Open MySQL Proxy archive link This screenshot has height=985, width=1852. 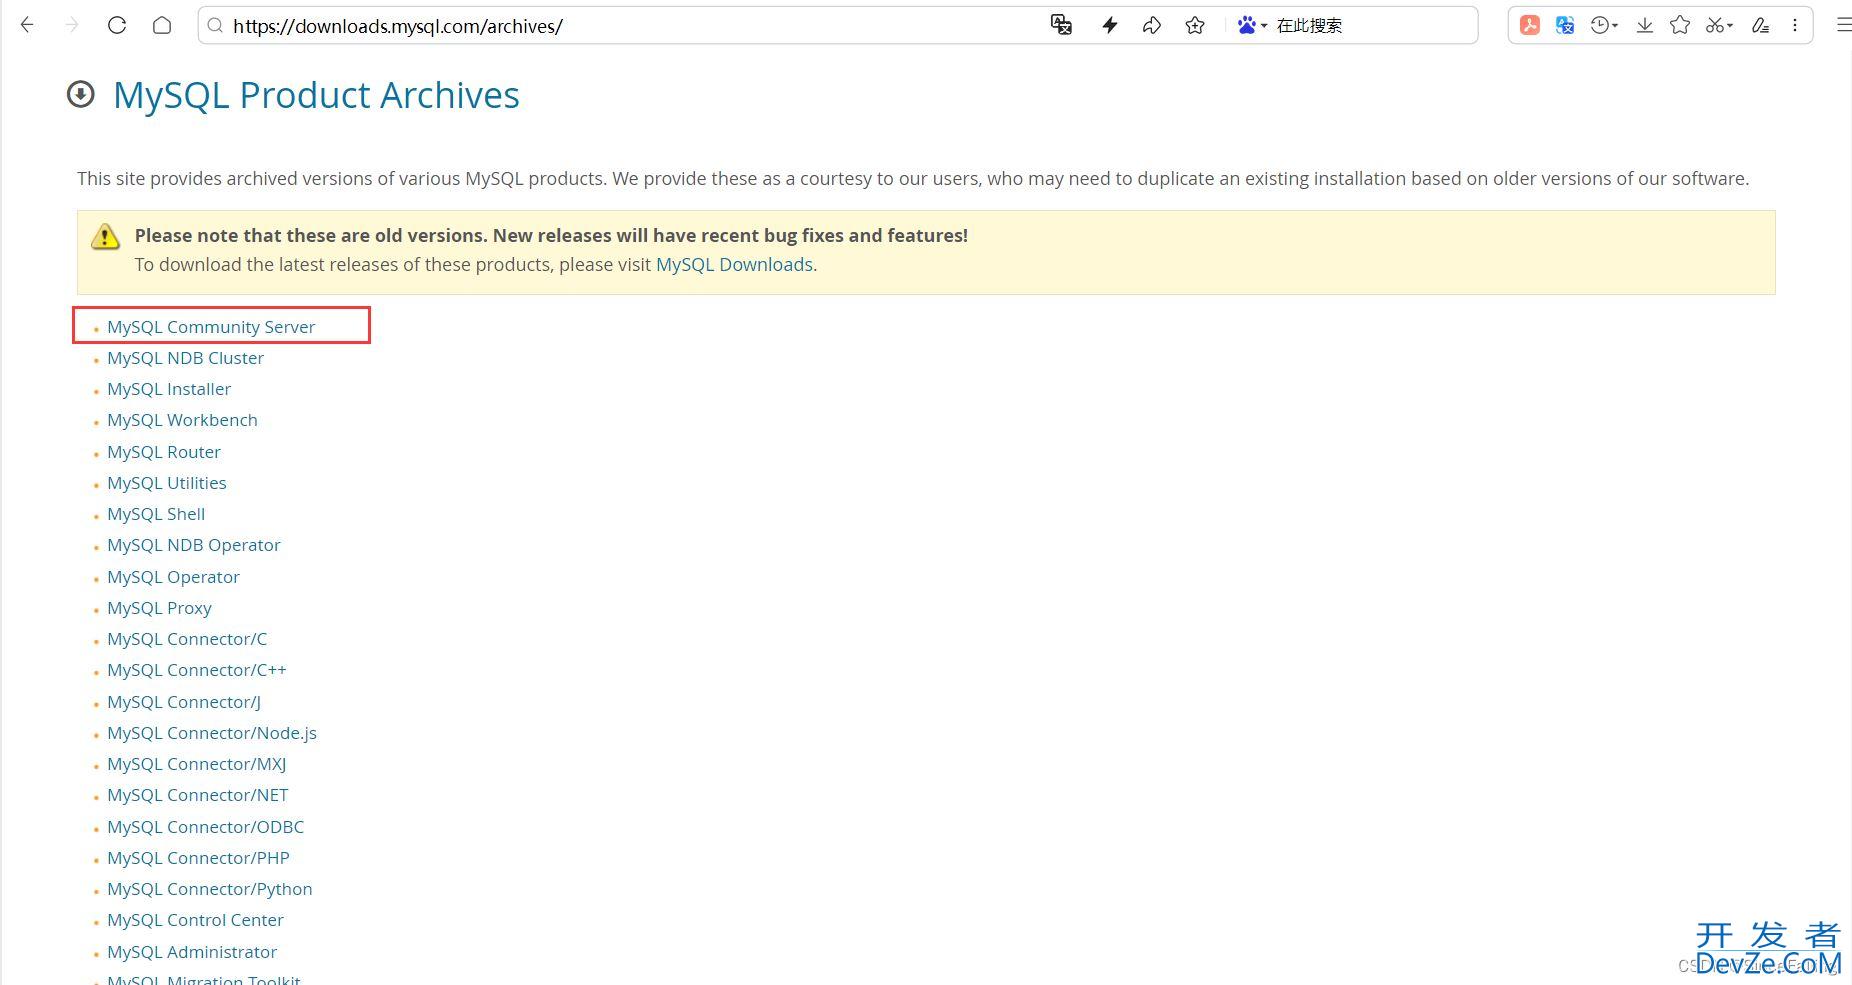(x=159, y=608)
